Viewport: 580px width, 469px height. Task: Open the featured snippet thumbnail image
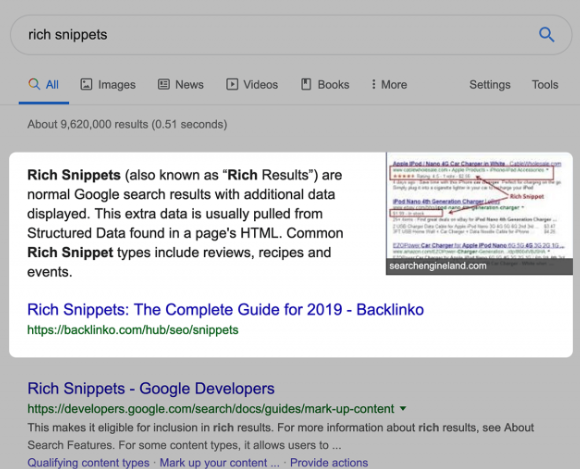(479, 213)
